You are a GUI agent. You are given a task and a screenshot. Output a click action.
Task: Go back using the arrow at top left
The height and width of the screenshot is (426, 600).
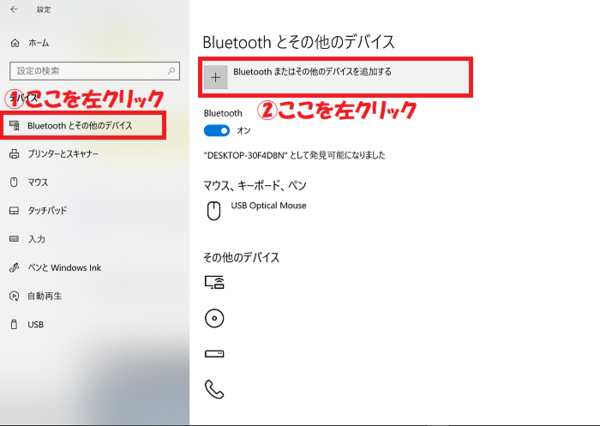point(14,10)
